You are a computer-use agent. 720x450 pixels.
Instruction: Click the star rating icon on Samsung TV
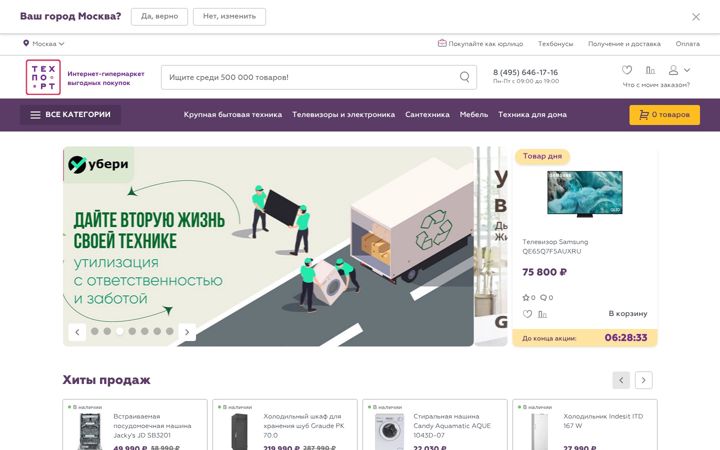[526, 298]
